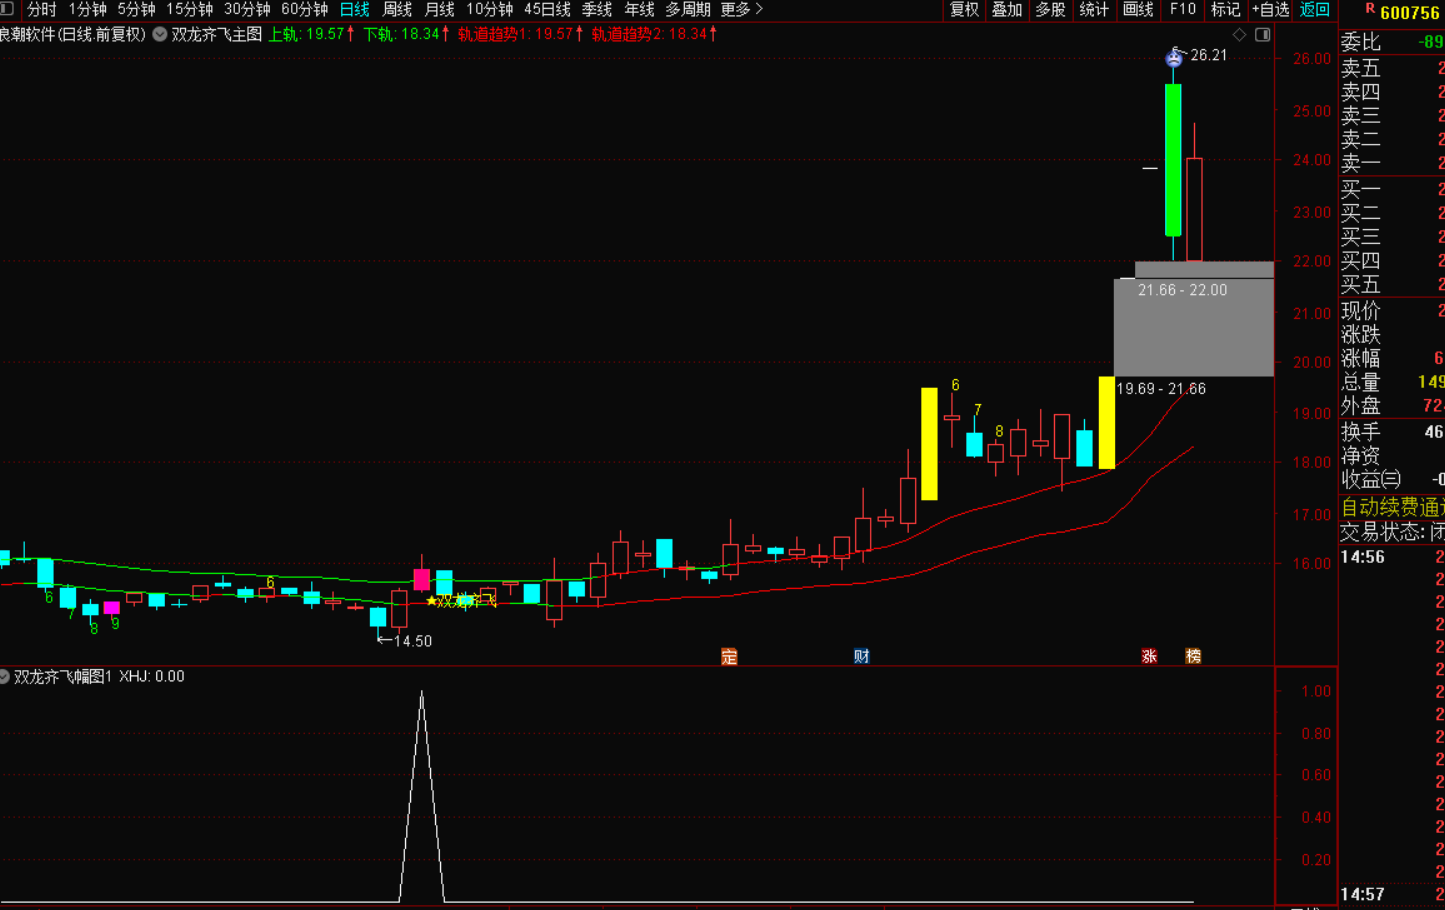Click the window layout icon at top-left corner
The height and width of the screenshot is (910, 1445).
point(7,9)
